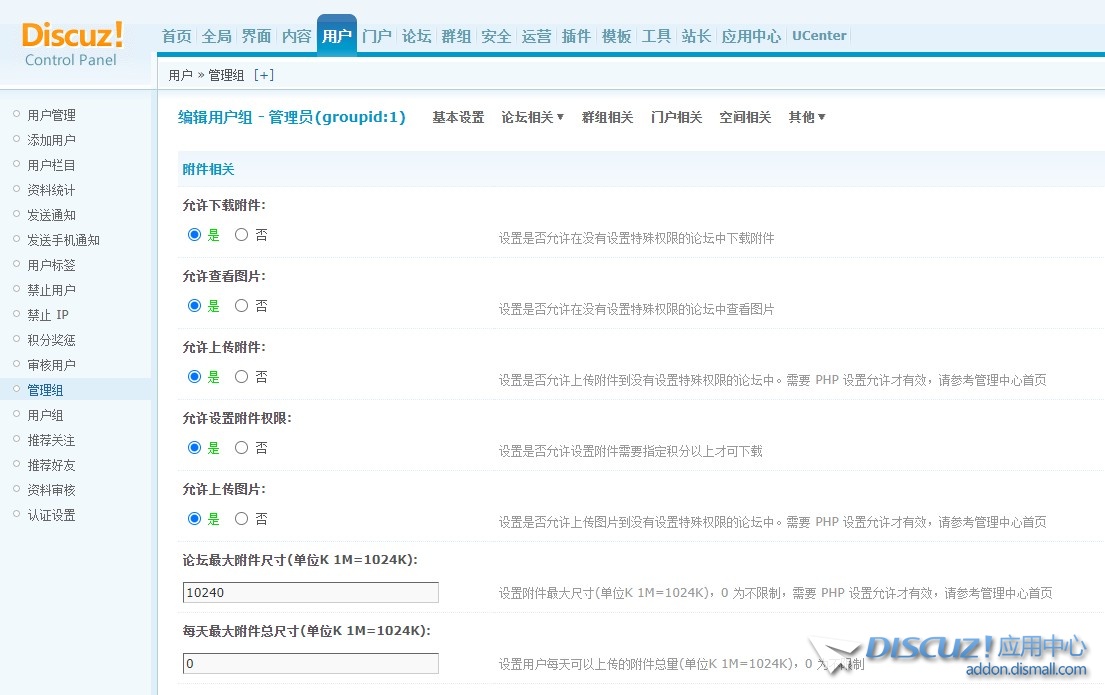
Task: Open the 用户 top navigation tab
Action: coord(337,35)
